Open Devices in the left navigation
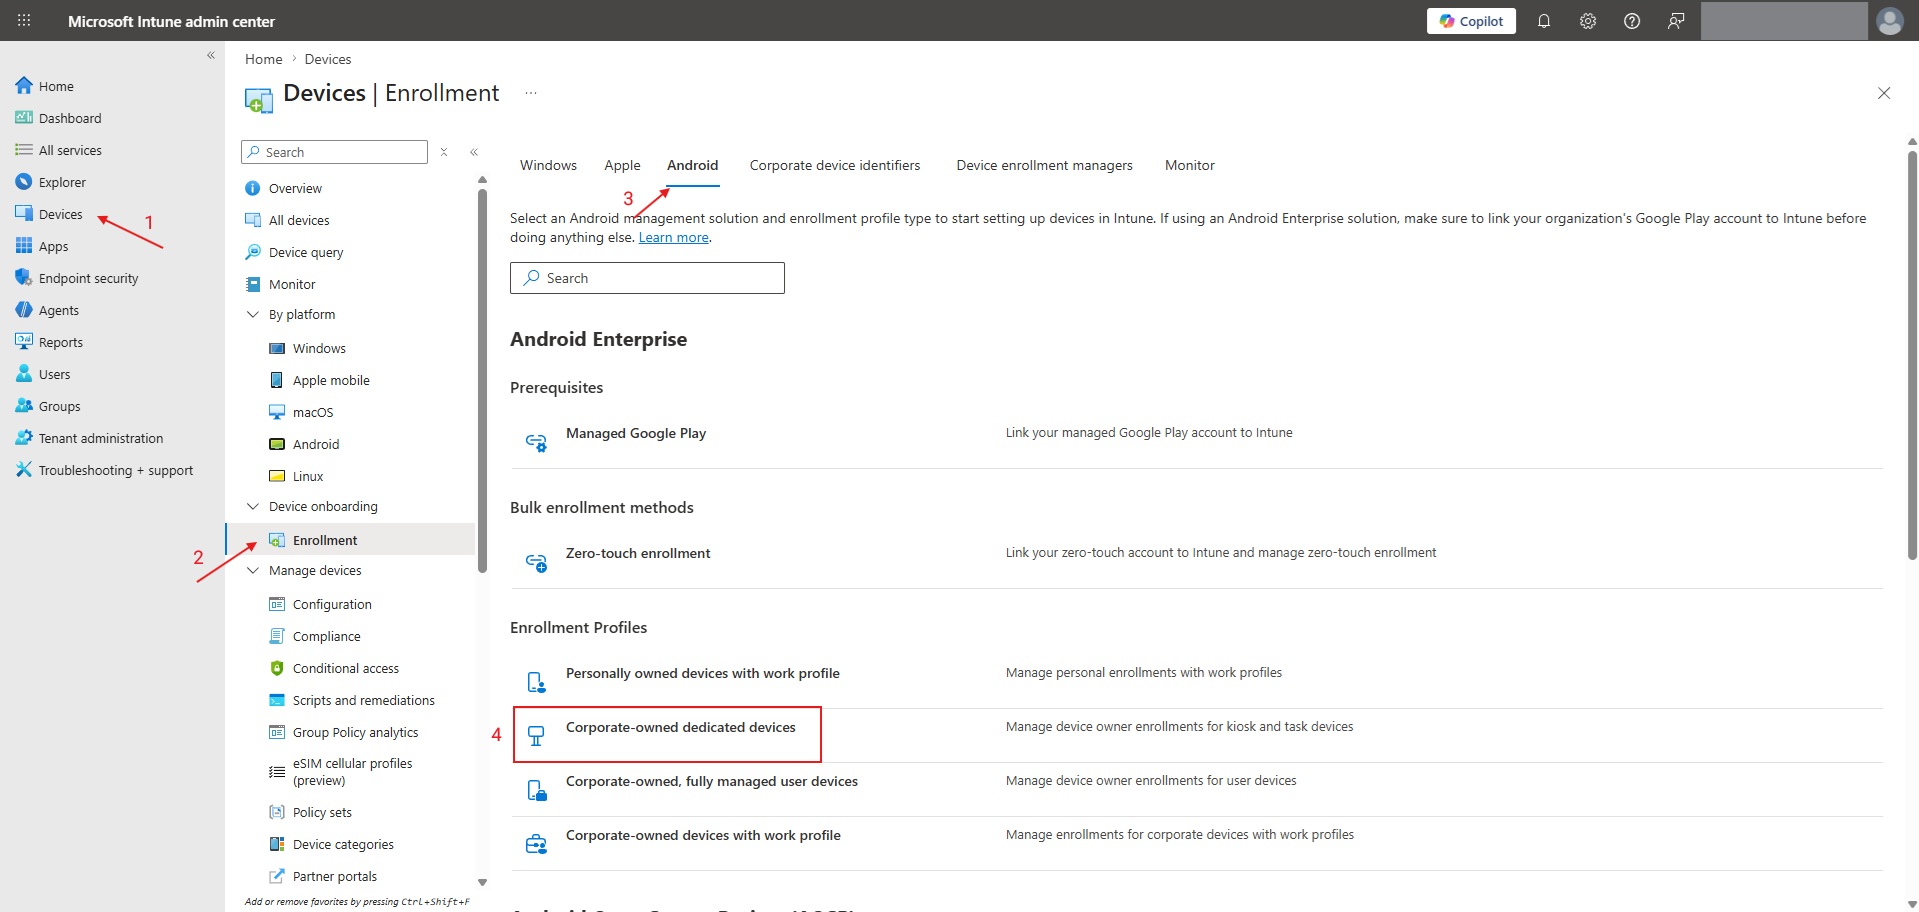The height and width of the screenshot is (912, 1919). (x=60, y=214)
